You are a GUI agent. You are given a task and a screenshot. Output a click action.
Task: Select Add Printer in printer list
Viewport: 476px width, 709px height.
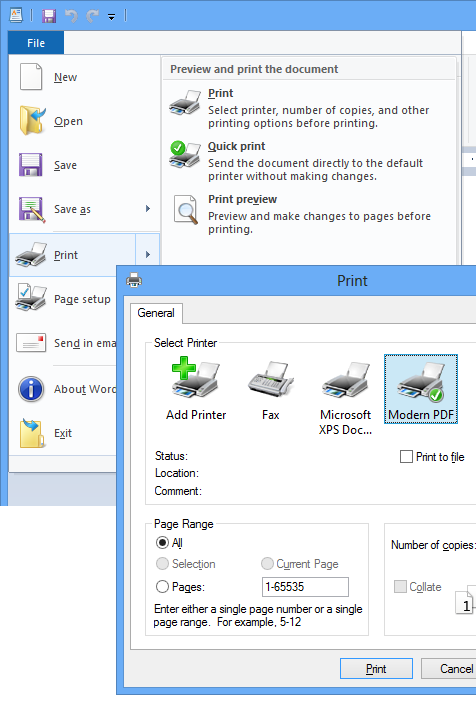tap(196, 389)
